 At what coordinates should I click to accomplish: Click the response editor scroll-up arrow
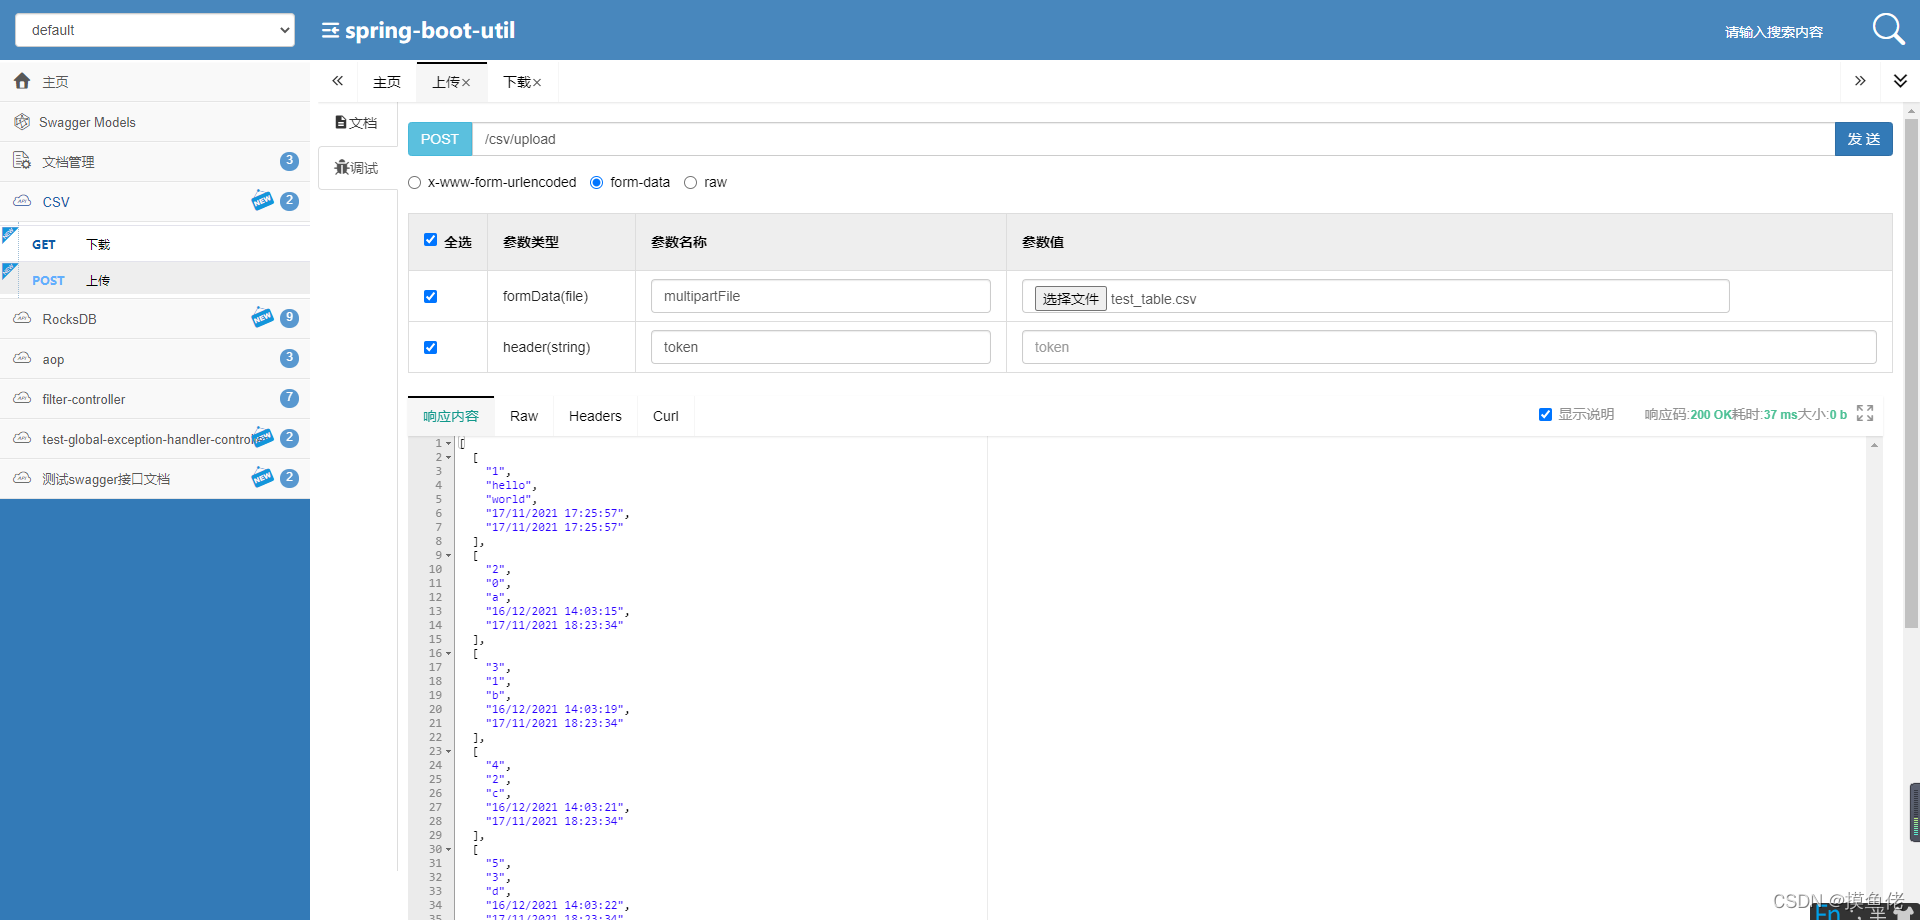click(1874, 444)
